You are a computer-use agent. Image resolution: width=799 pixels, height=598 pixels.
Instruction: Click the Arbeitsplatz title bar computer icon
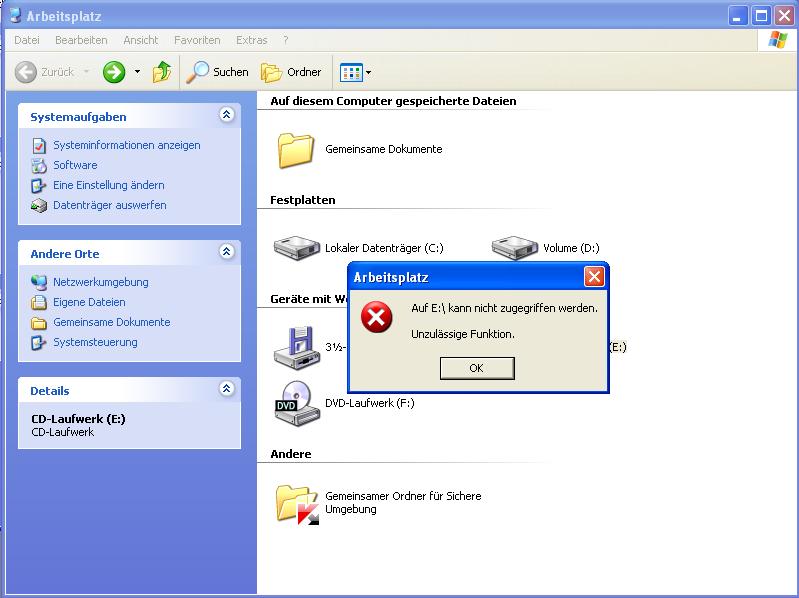pyautogui.click(x=16, y=15)
